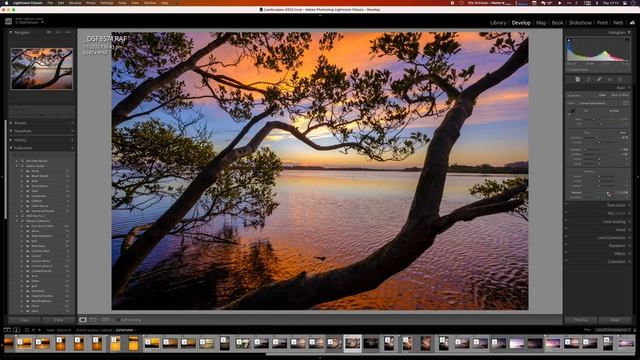Toggle Tone Curve panel on/off switch
640x360 pixels.
coord(566,205)
